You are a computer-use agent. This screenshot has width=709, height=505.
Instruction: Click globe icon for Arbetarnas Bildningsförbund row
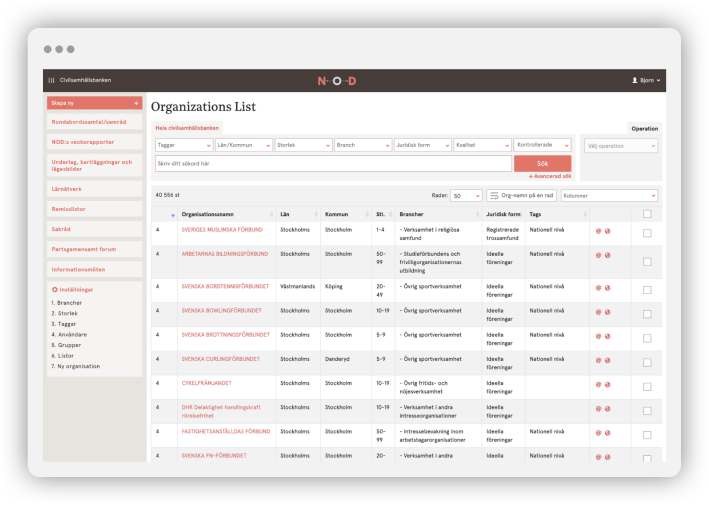[x=607, y=255]
